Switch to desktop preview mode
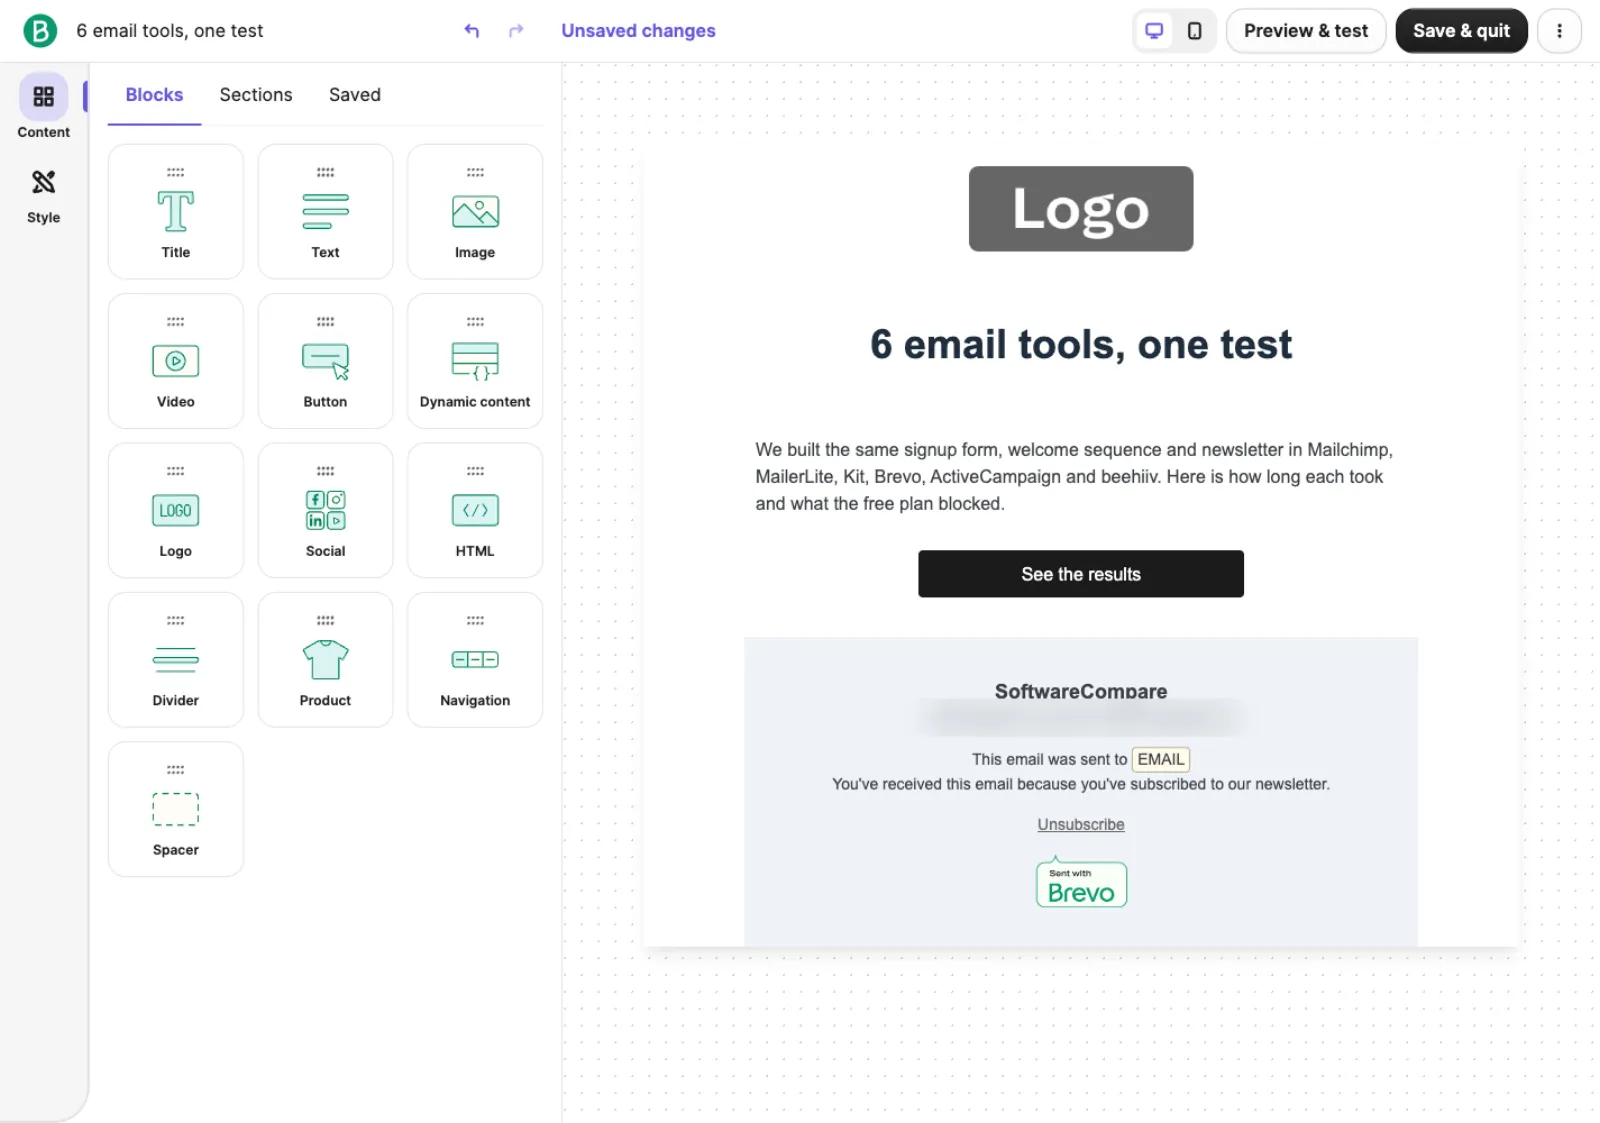Viewport: 1600px width, 1123px height. (1154, 31)
